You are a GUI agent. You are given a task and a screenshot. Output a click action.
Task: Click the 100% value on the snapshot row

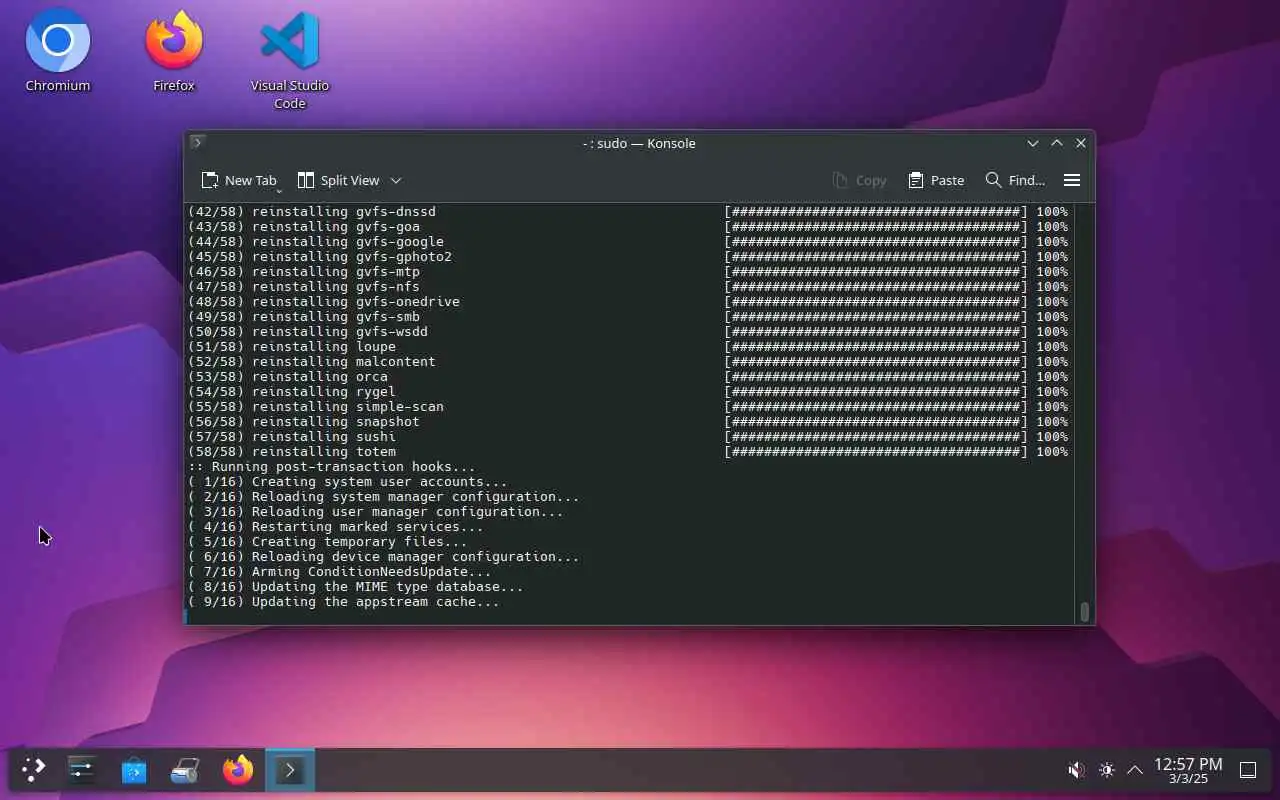click(x=1052, y=422)
